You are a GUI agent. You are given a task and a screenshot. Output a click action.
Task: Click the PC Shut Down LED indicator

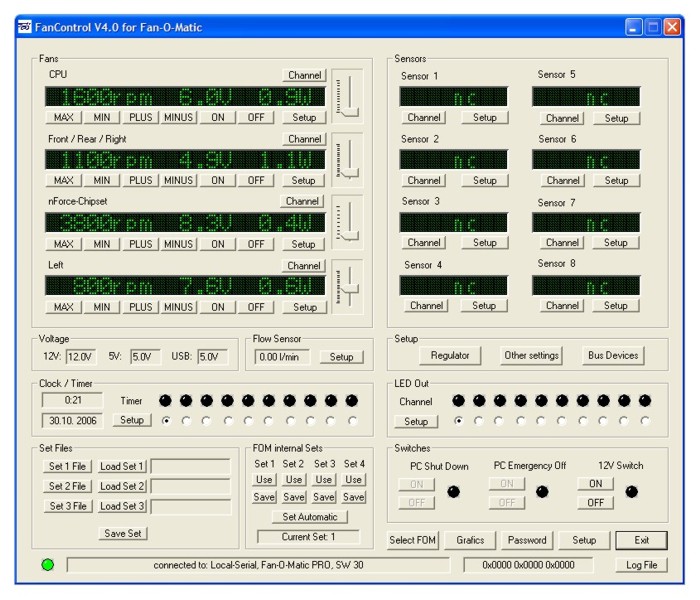[x=453, y=492]
